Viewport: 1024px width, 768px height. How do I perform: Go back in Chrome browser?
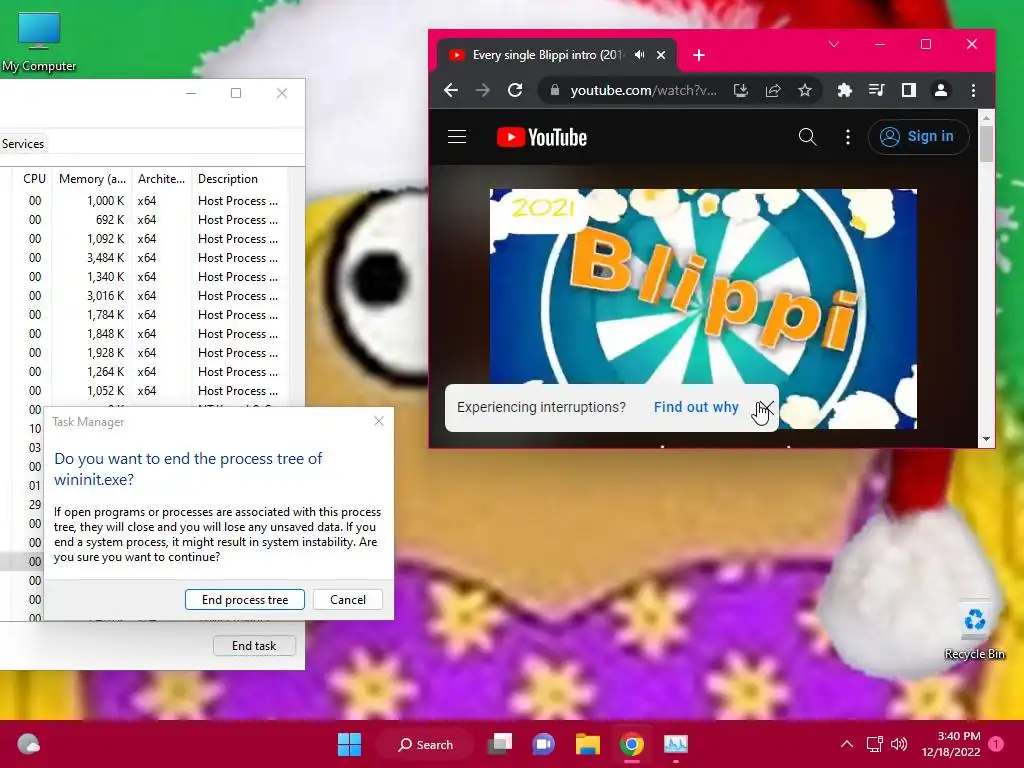click(x=451, y=90)
